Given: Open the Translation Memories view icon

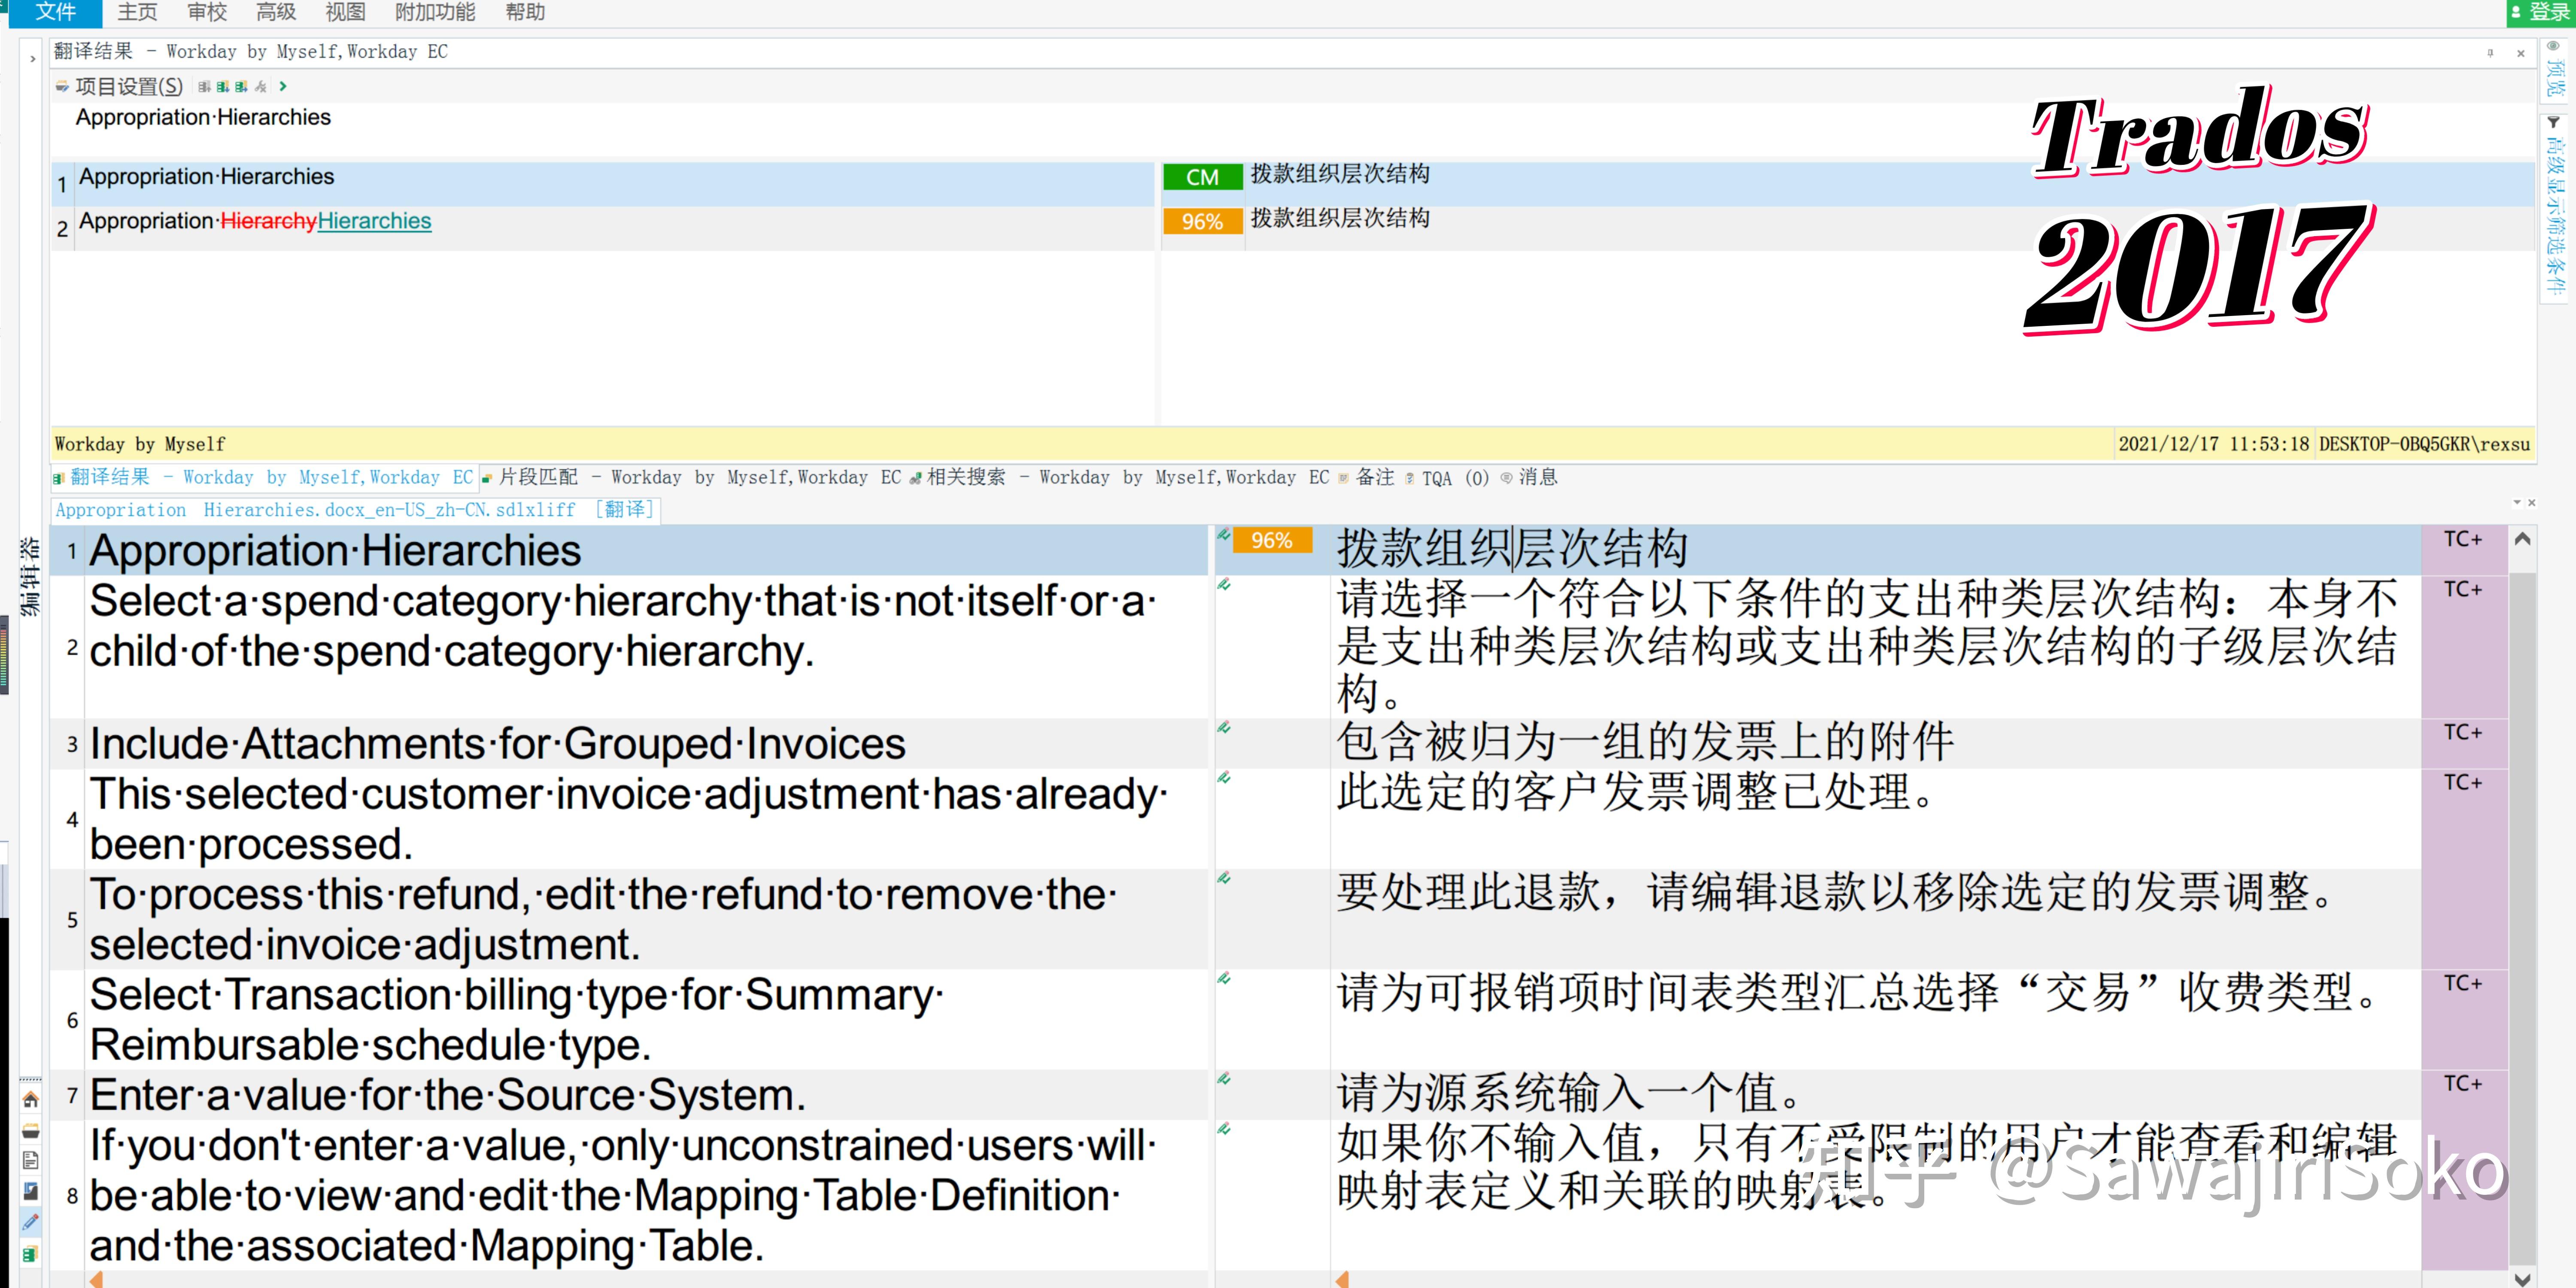Looking at the screenshot, I should (x=31, y=1253).
